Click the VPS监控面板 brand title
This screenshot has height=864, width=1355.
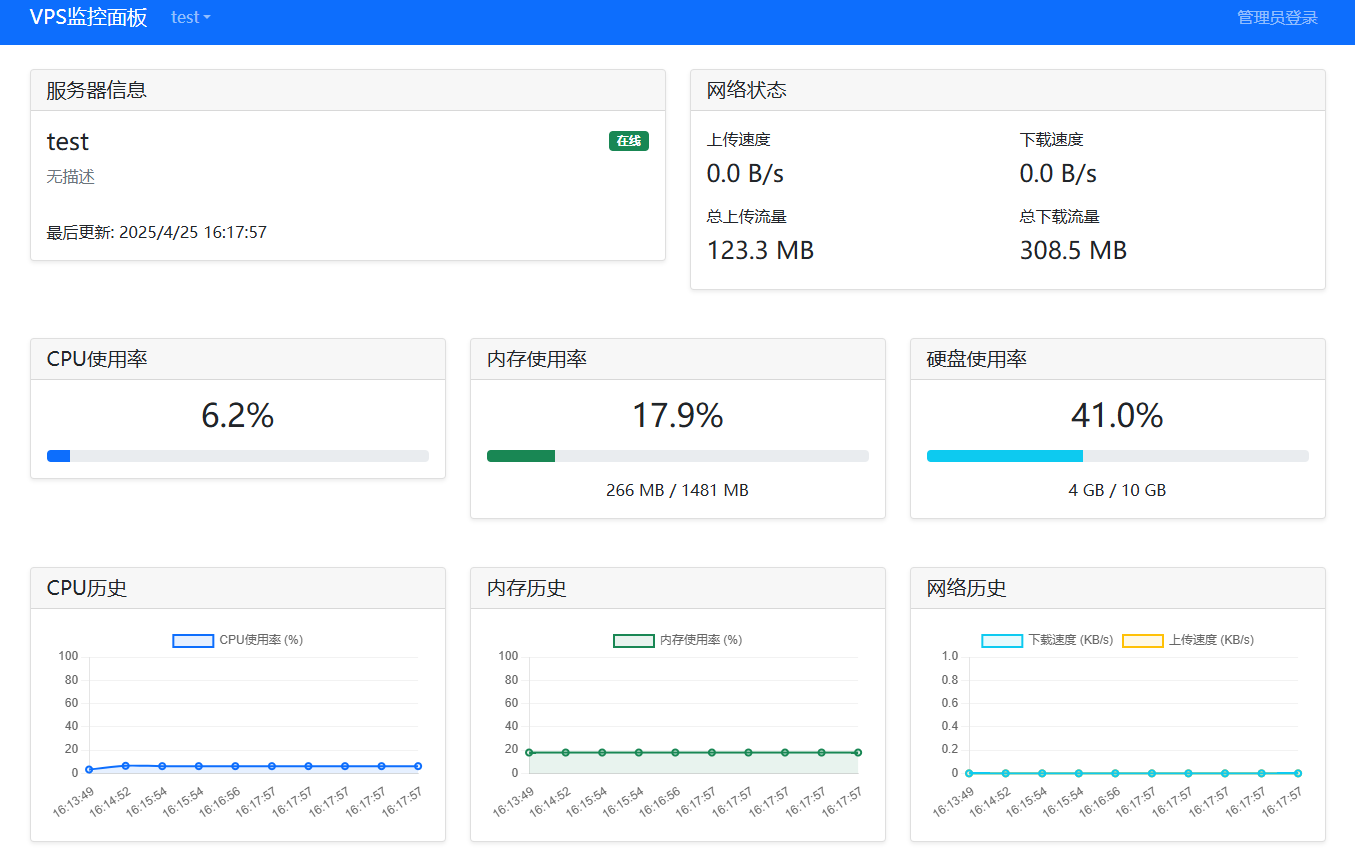(x=88, y=17)
